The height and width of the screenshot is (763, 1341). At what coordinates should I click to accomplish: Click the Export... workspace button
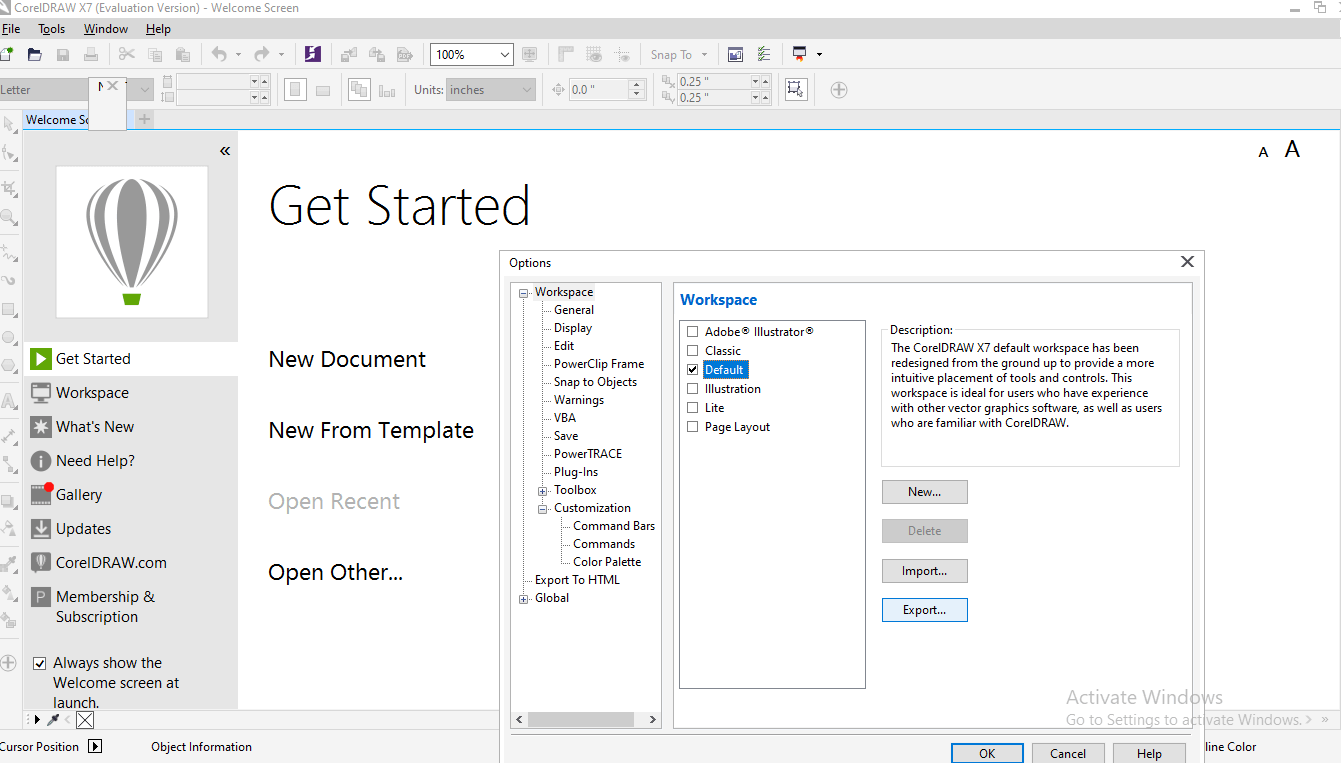pos(925,610)
